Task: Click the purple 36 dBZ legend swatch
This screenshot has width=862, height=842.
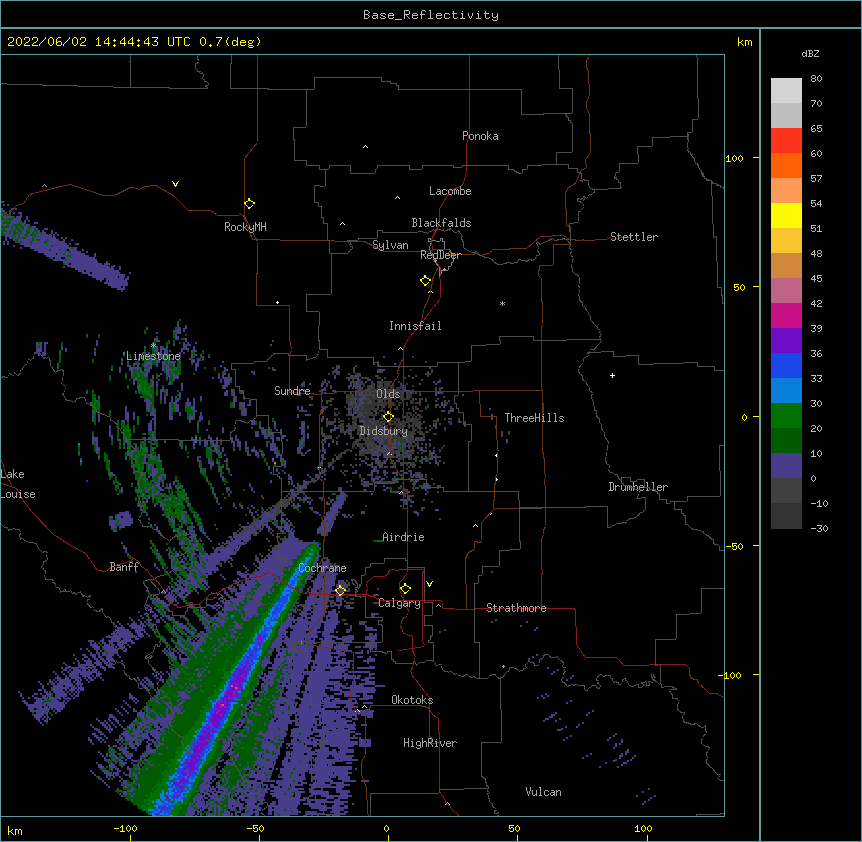Action: (x=786, y=341)
